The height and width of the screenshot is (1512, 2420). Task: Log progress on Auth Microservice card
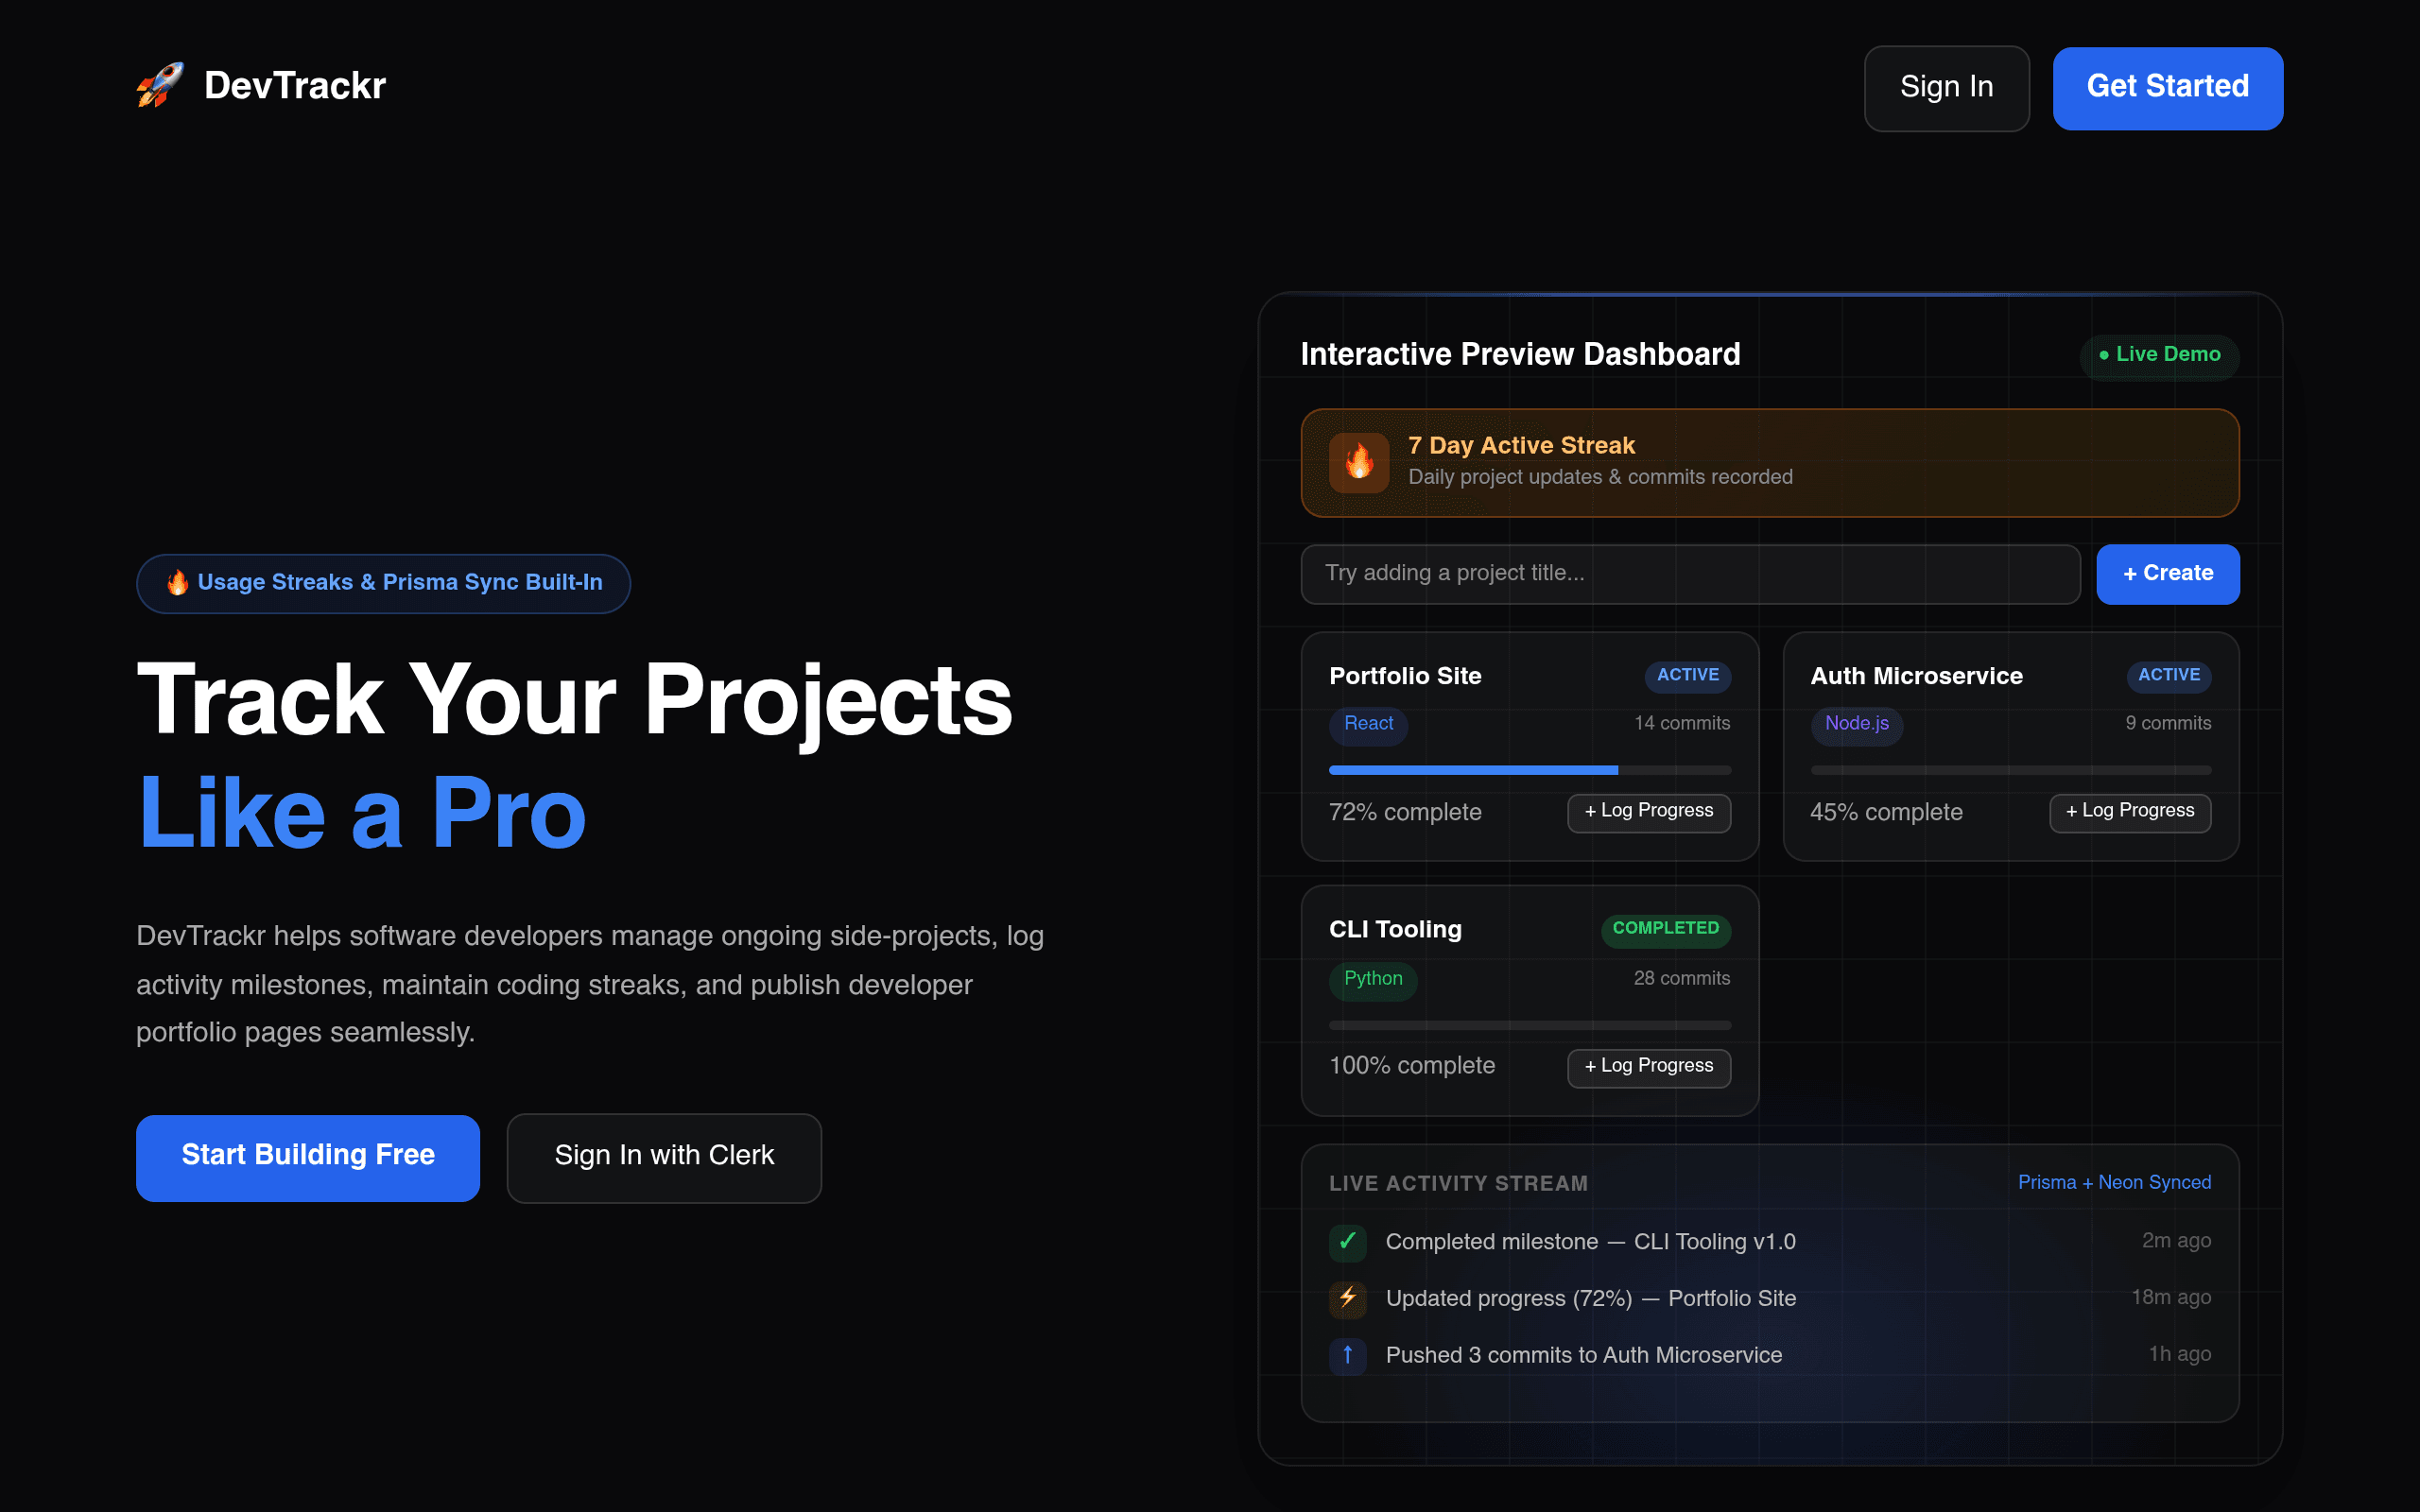tap(2130, 811)
